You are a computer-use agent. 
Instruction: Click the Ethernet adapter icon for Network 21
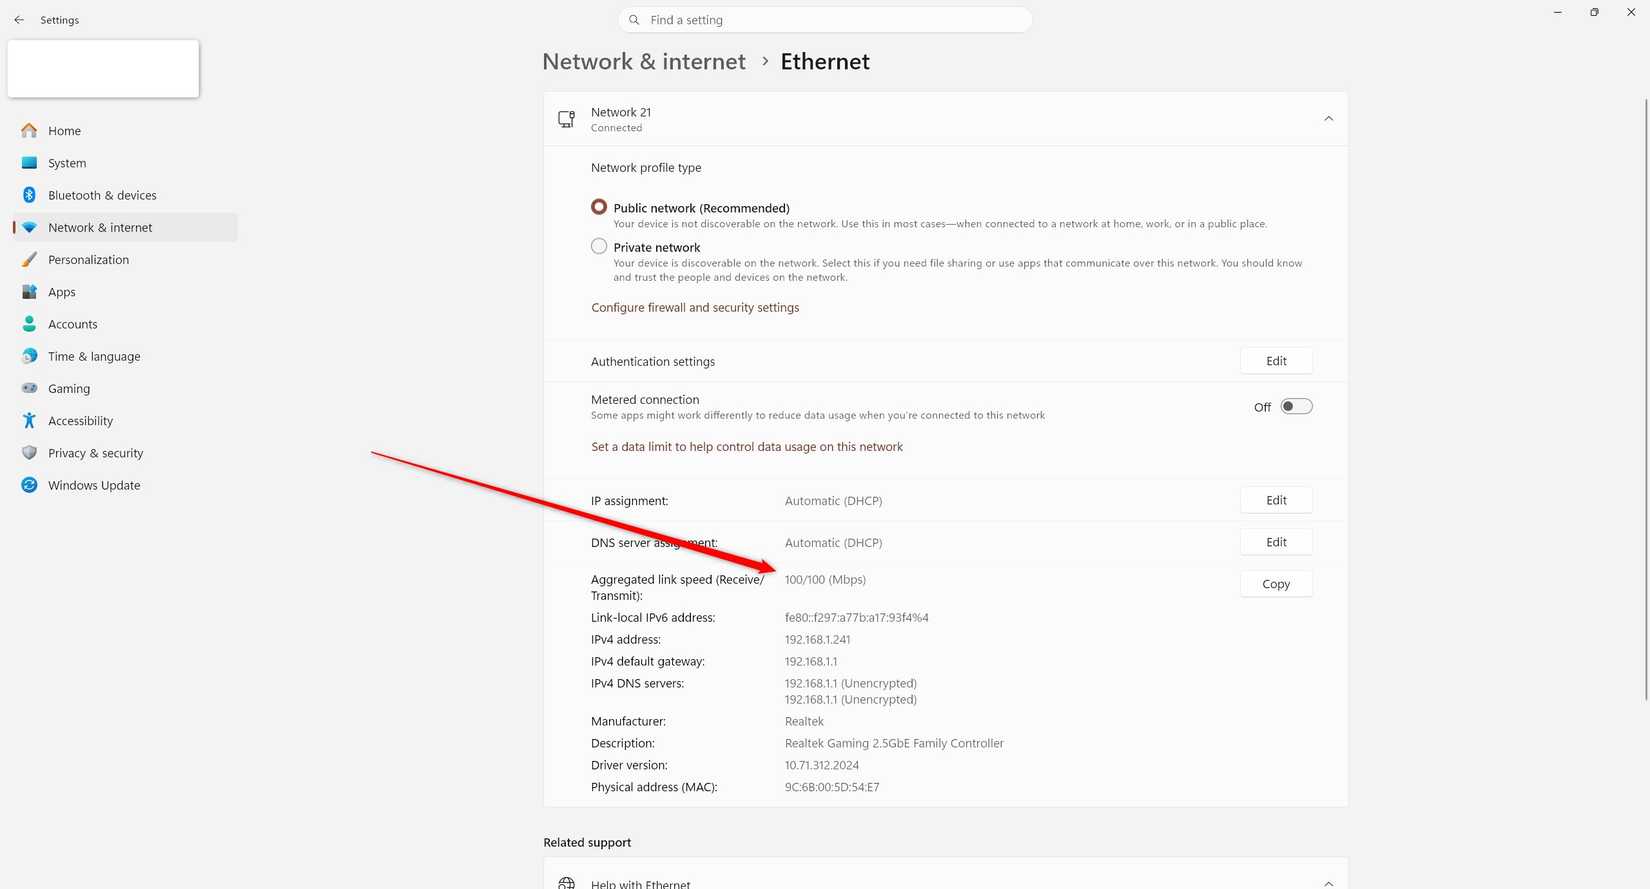[x=567, y=118]
